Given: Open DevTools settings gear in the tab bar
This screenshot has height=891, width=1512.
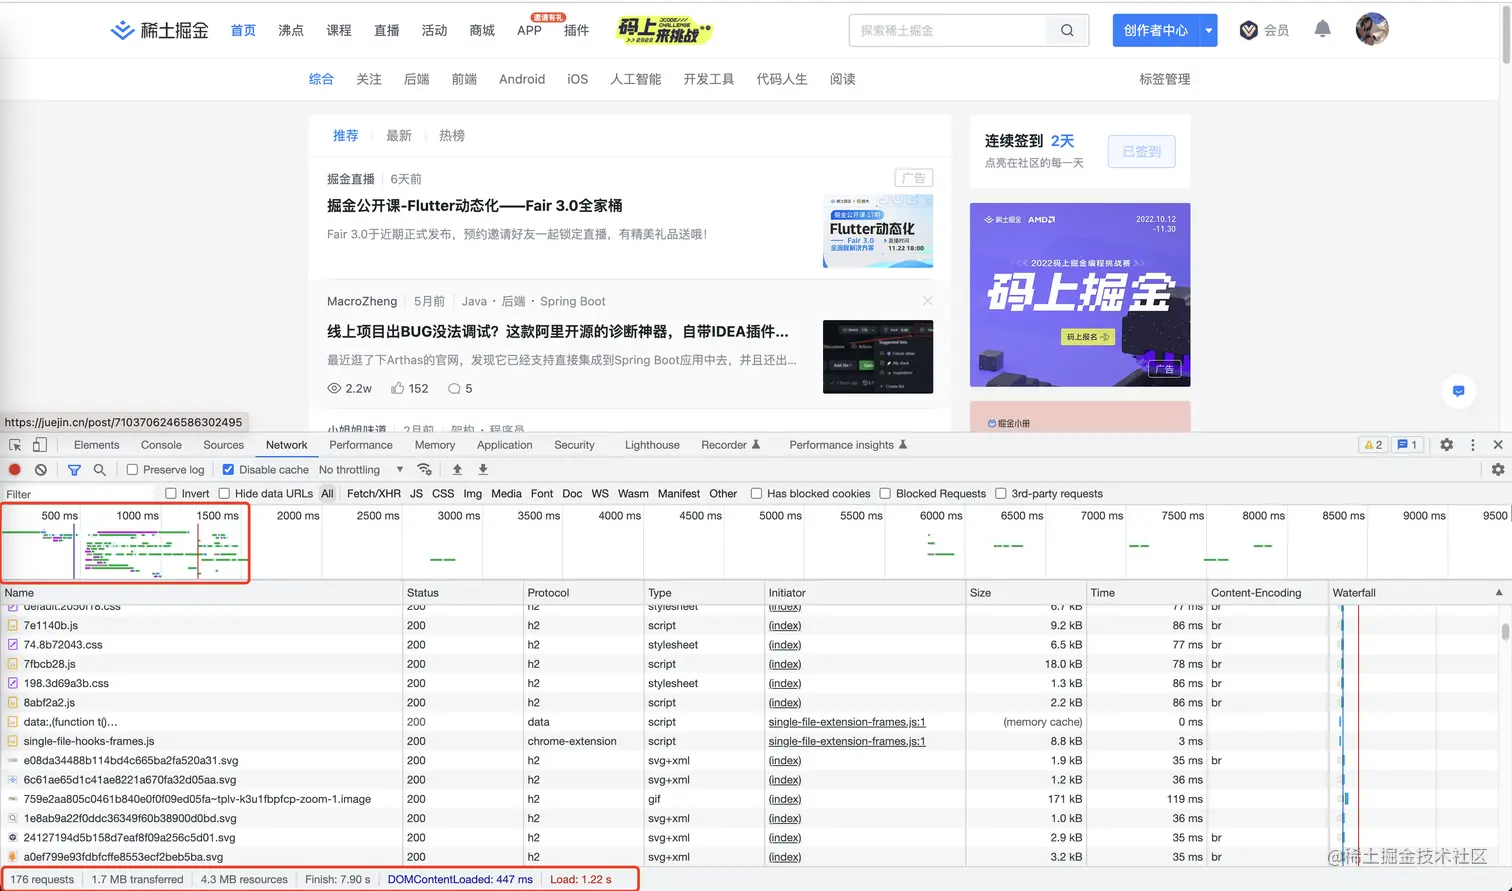Looking at the screenshot, I should pyautogui.click(x=1446, y=445).
